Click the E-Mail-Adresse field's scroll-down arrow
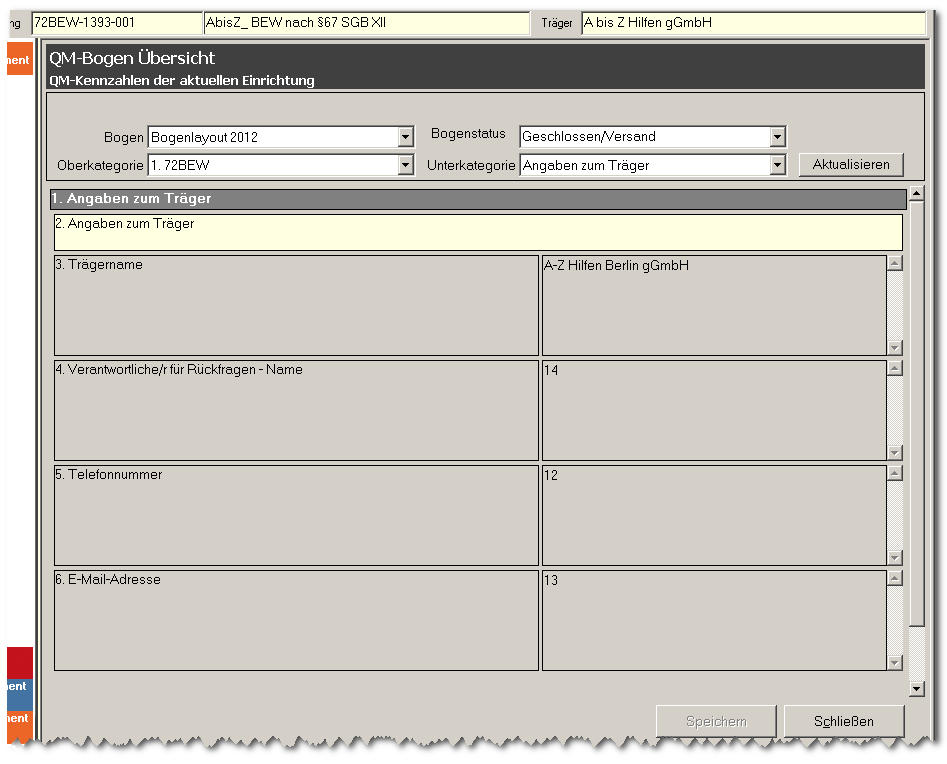 pos(895,662)
